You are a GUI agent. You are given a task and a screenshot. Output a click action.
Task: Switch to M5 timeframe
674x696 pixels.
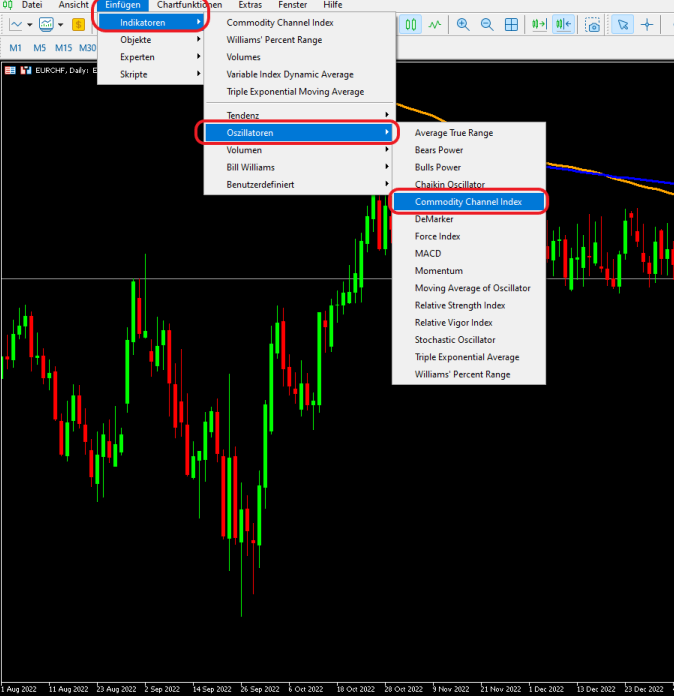39,47
